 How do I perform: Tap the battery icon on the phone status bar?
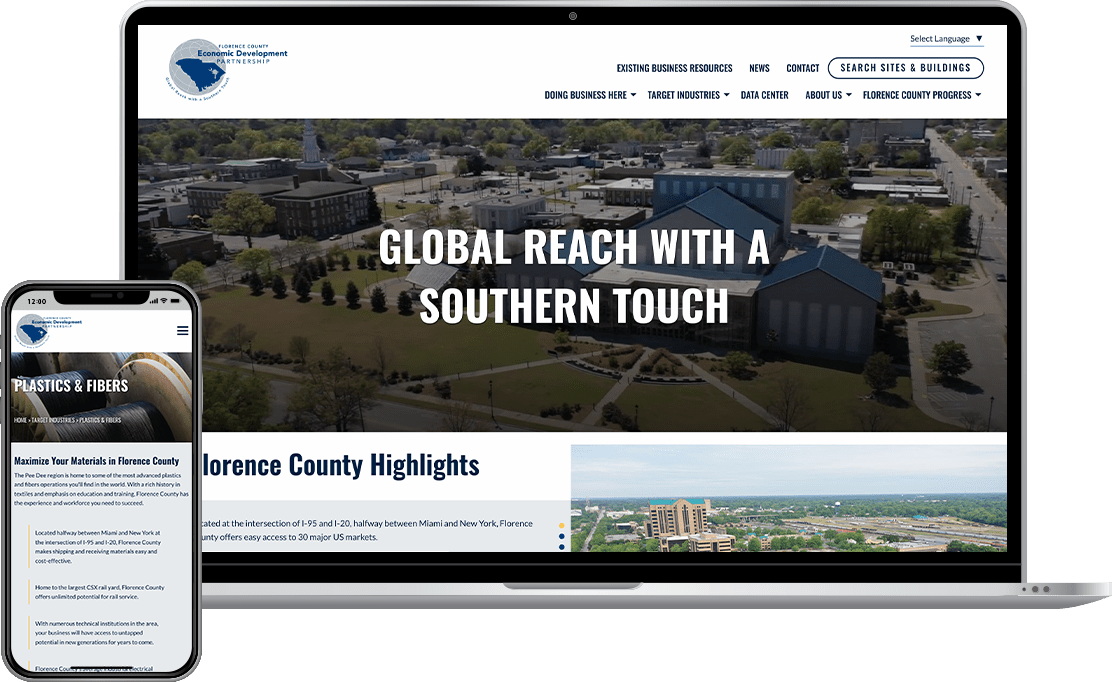pyautogui.click(x=177, y=300)
